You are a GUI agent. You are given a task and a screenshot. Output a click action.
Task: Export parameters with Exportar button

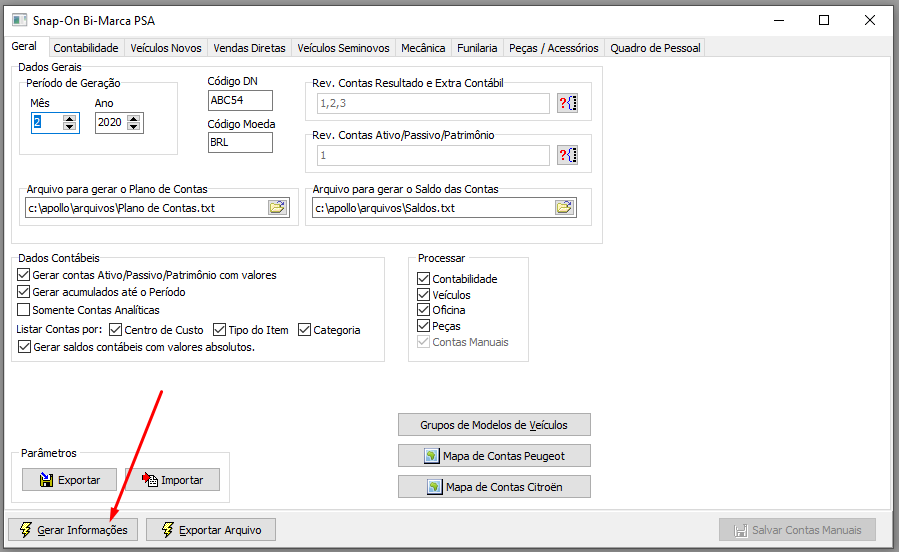pos(69,480)
